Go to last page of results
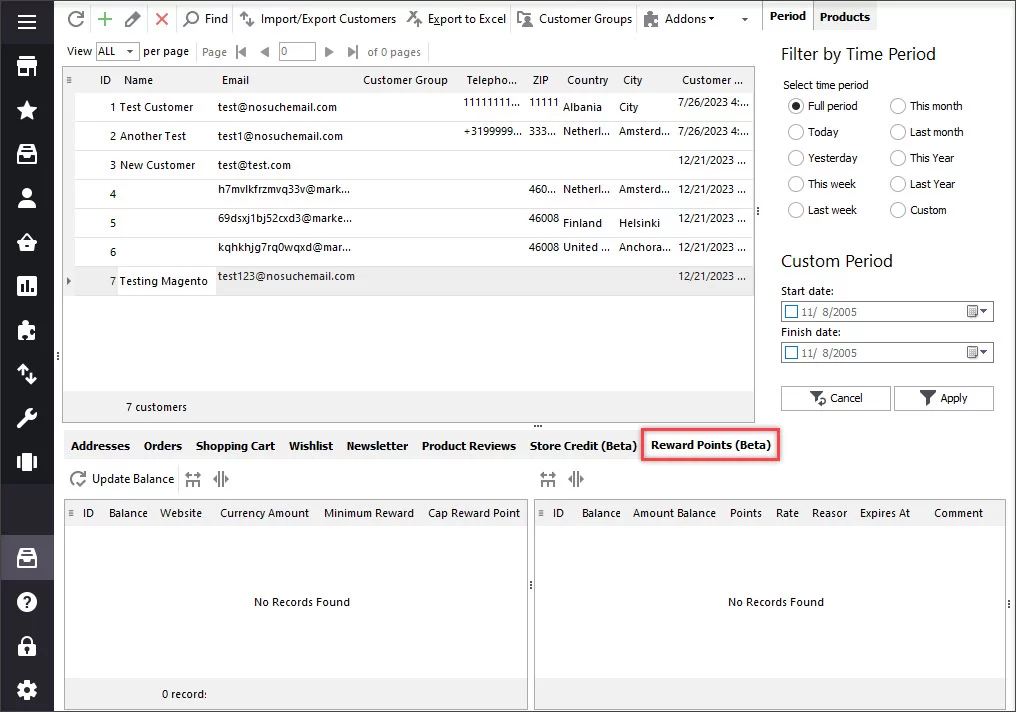The width and height of the screenshot is (1016, 712). coord(352,52)
